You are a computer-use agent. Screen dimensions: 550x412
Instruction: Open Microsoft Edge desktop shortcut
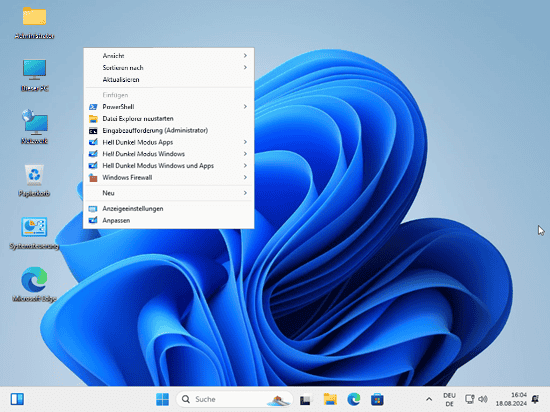(34, 285)
